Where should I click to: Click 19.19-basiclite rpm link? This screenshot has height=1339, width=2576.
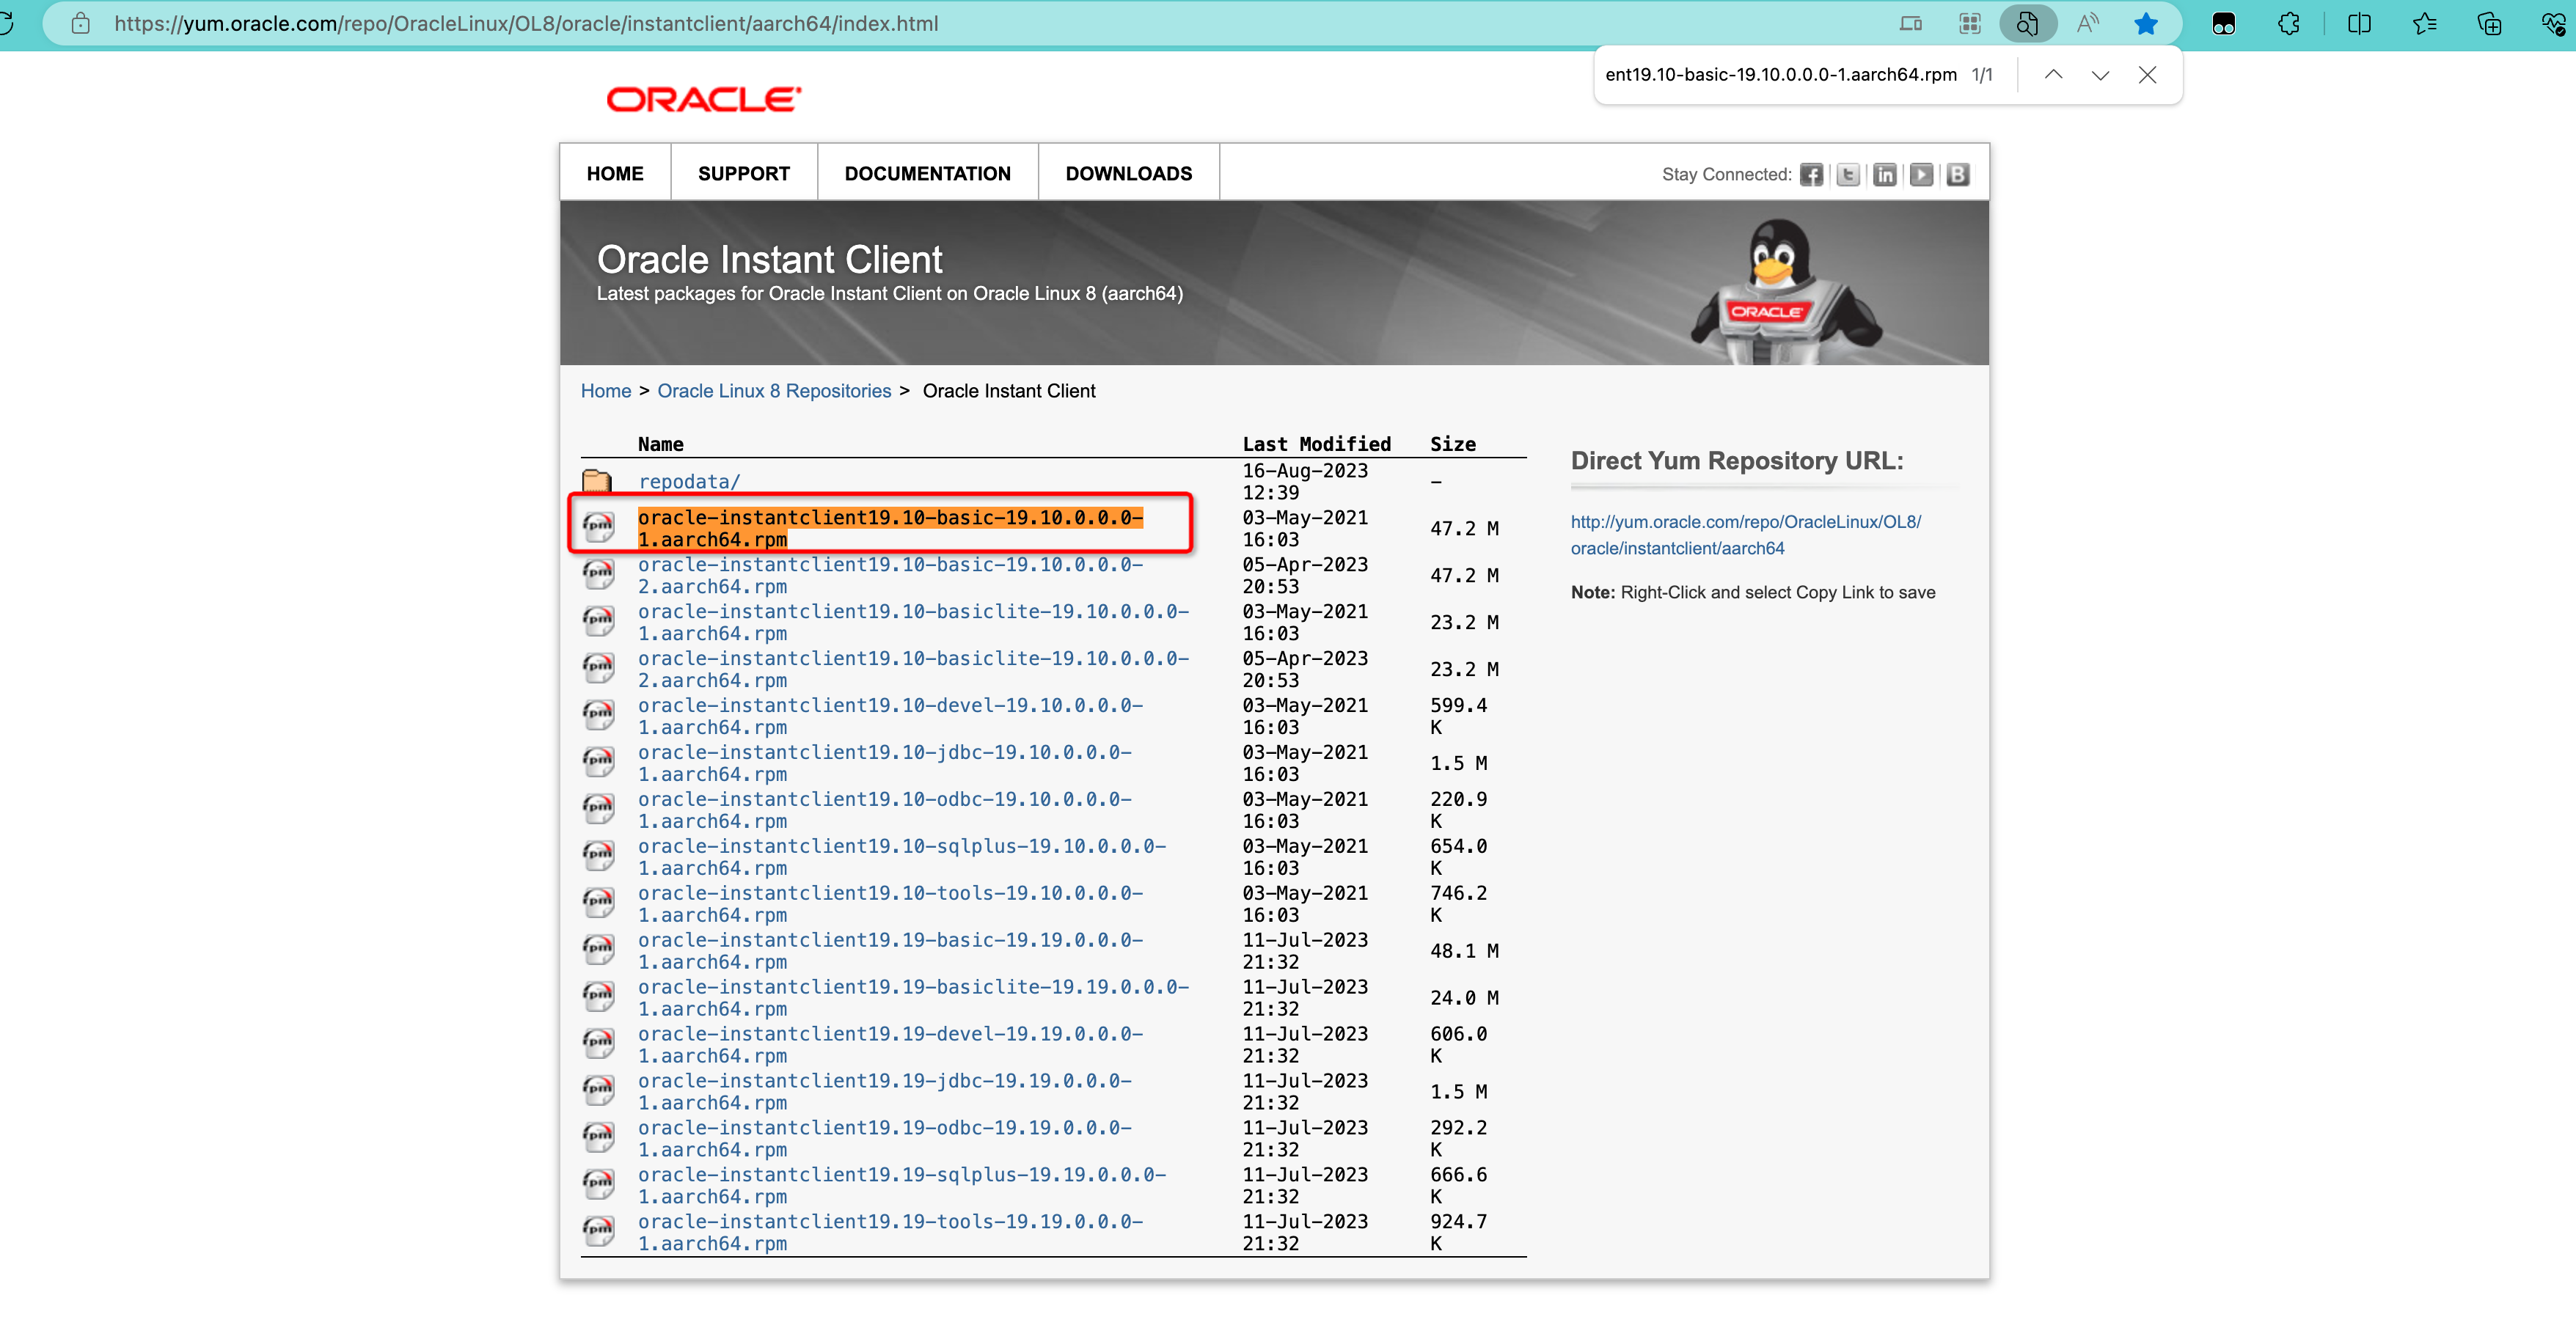(913, 998)
